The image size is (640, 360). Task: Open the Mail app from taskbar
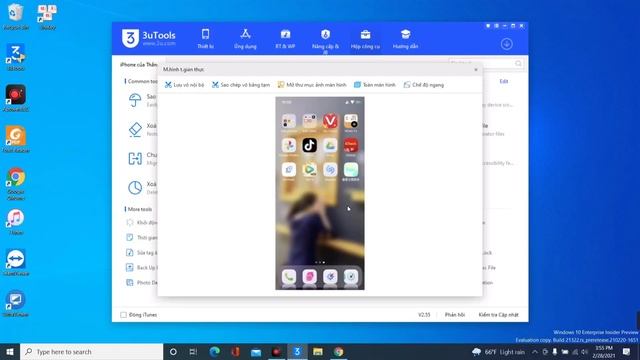pyautogui.click(x=256, y=352)
